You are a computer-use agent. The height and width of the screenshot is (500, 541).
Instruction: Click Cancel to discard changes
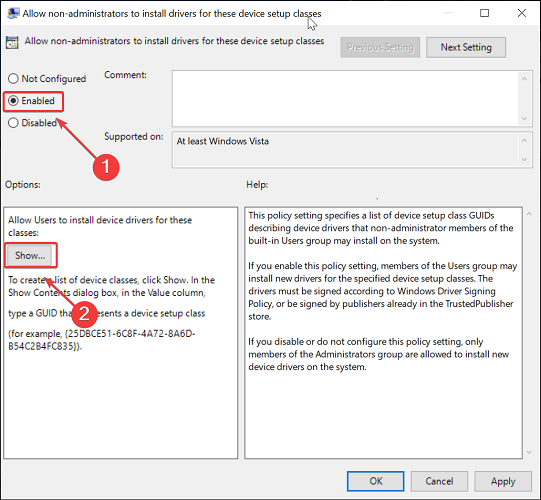(x=439, y=481)
